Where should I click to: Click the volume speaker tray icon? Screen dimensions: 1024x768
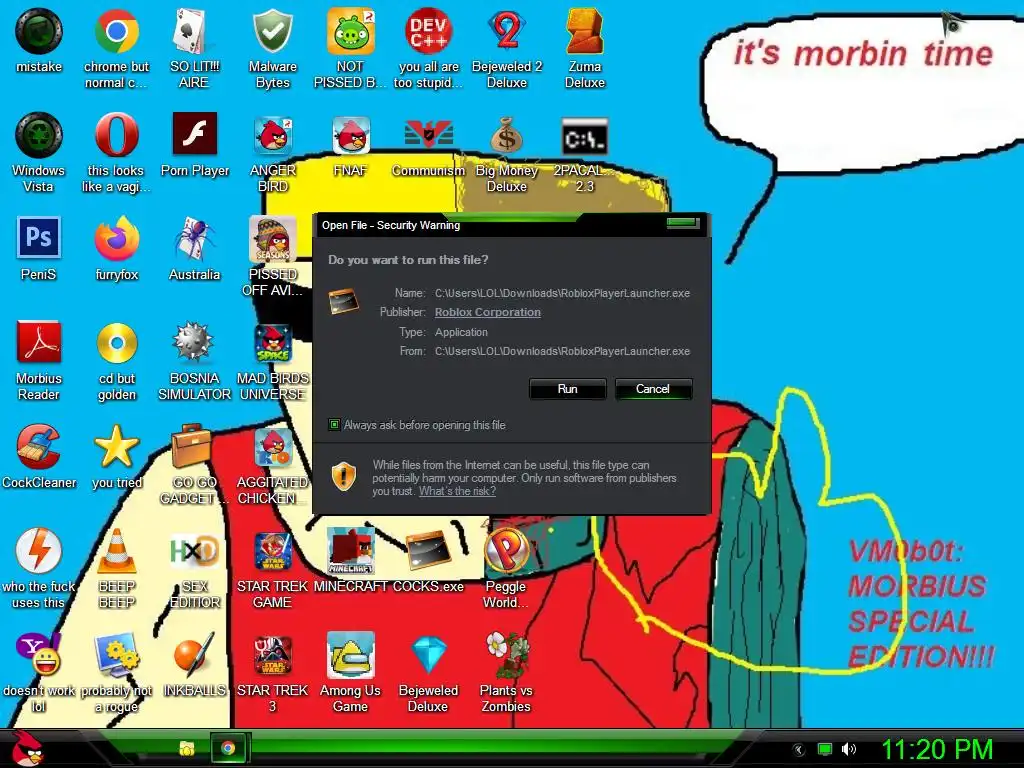(x=848, y=749)
